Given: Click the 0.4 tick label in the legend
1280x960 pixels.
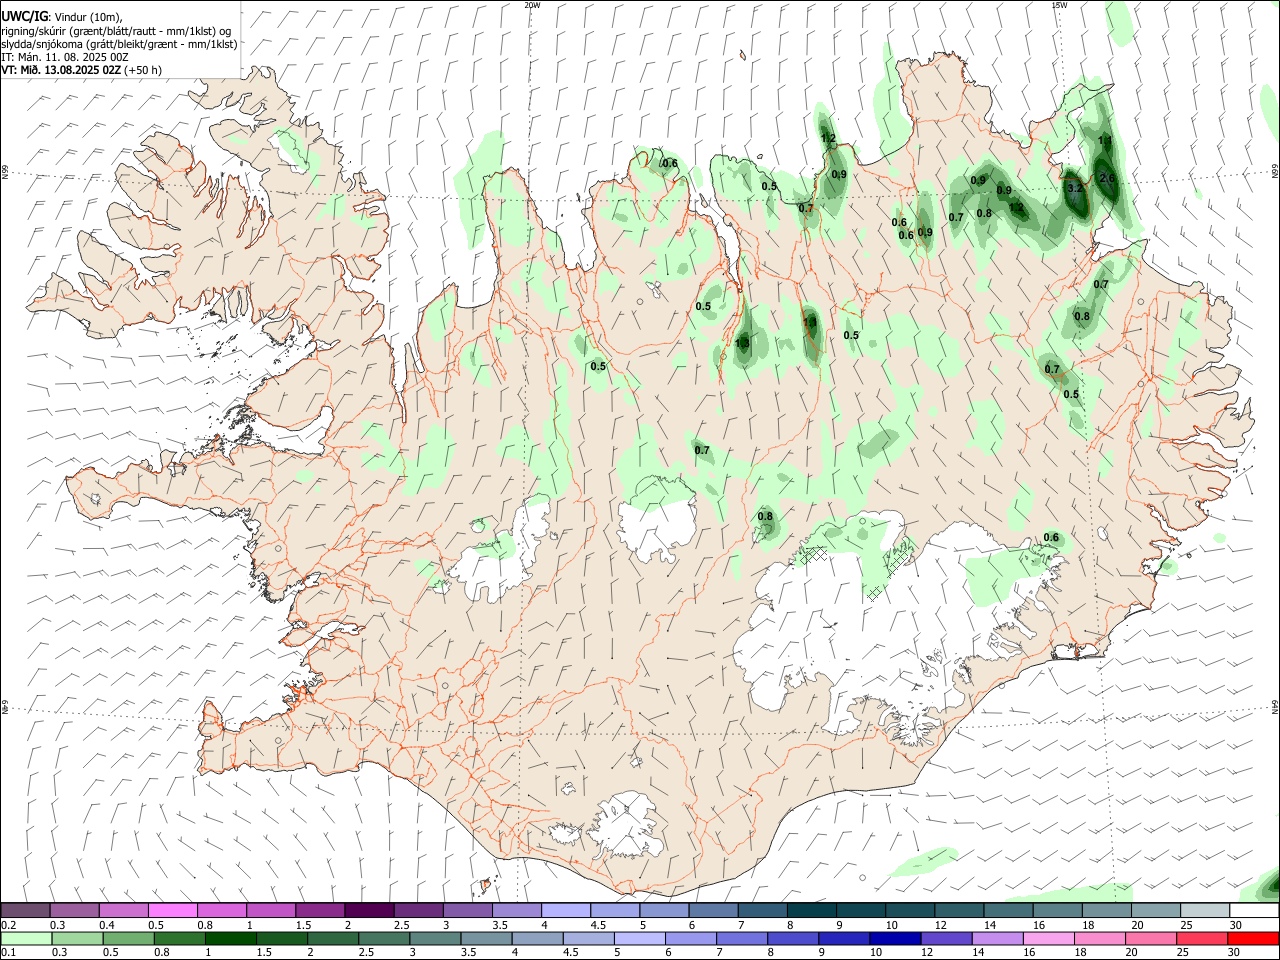Looking at the screenshot, I should coord(107,925).
